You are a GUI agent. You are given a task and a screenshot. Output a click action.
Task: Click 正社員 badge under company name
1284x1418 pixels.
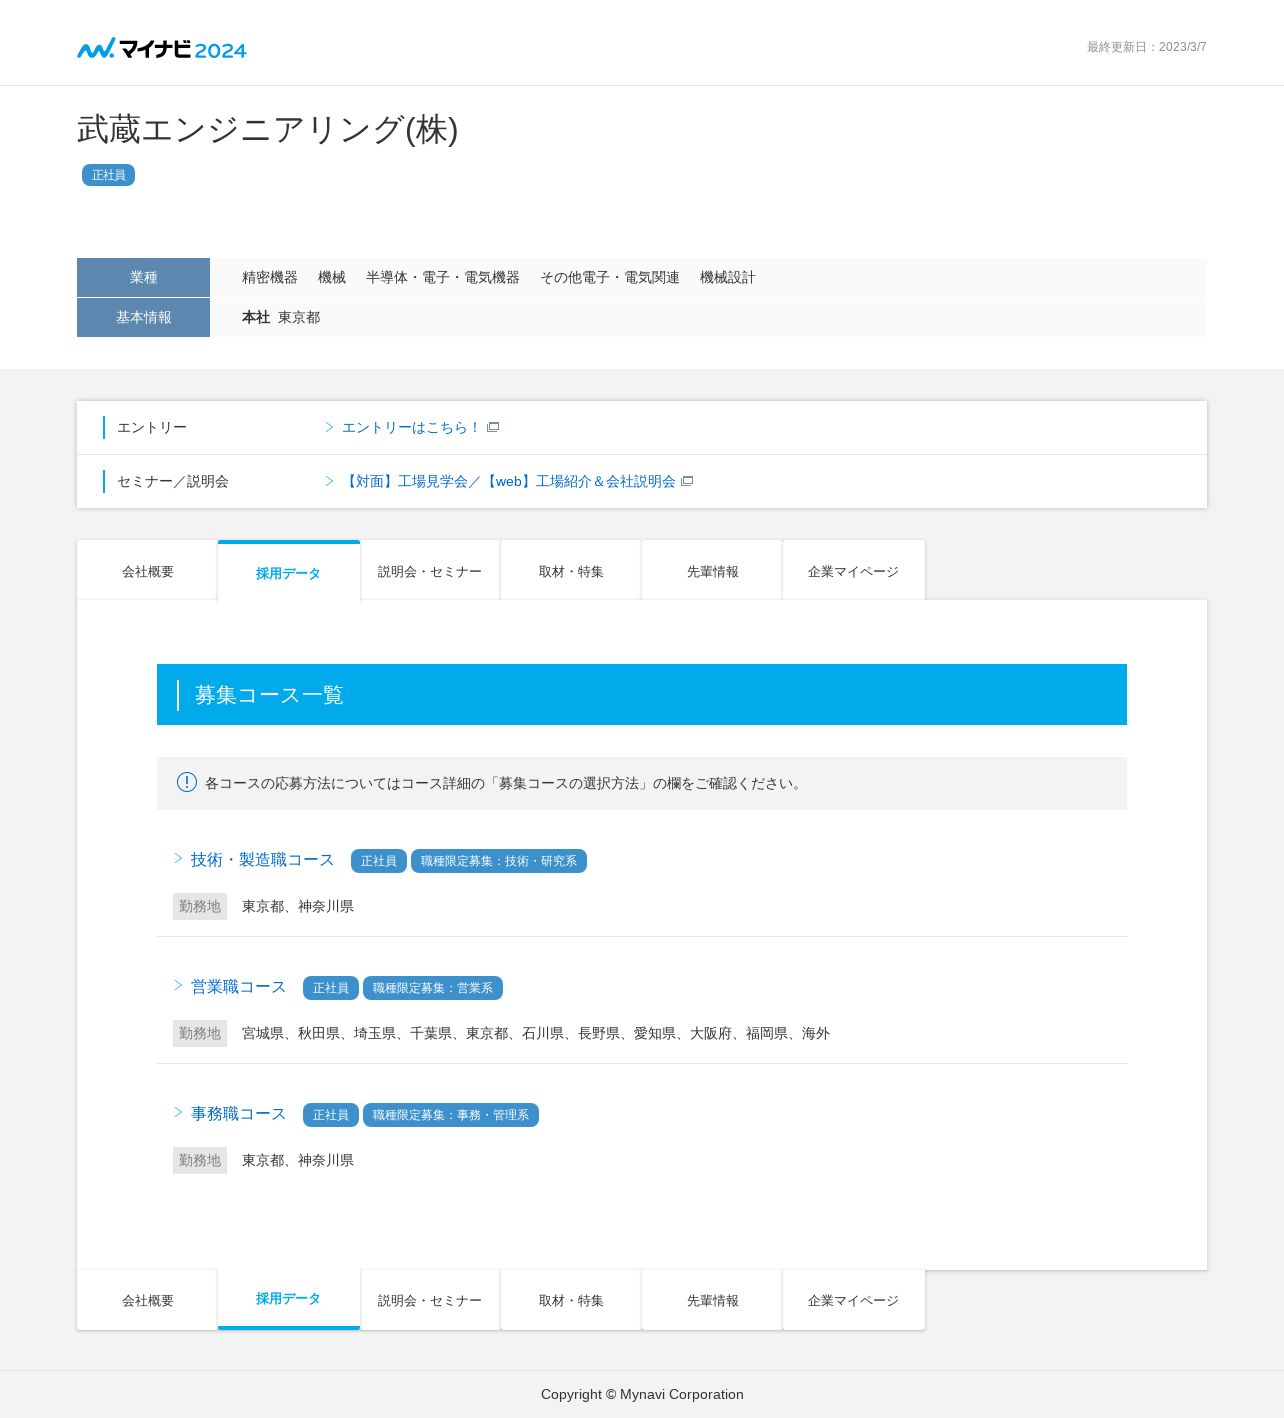[108, 175]
